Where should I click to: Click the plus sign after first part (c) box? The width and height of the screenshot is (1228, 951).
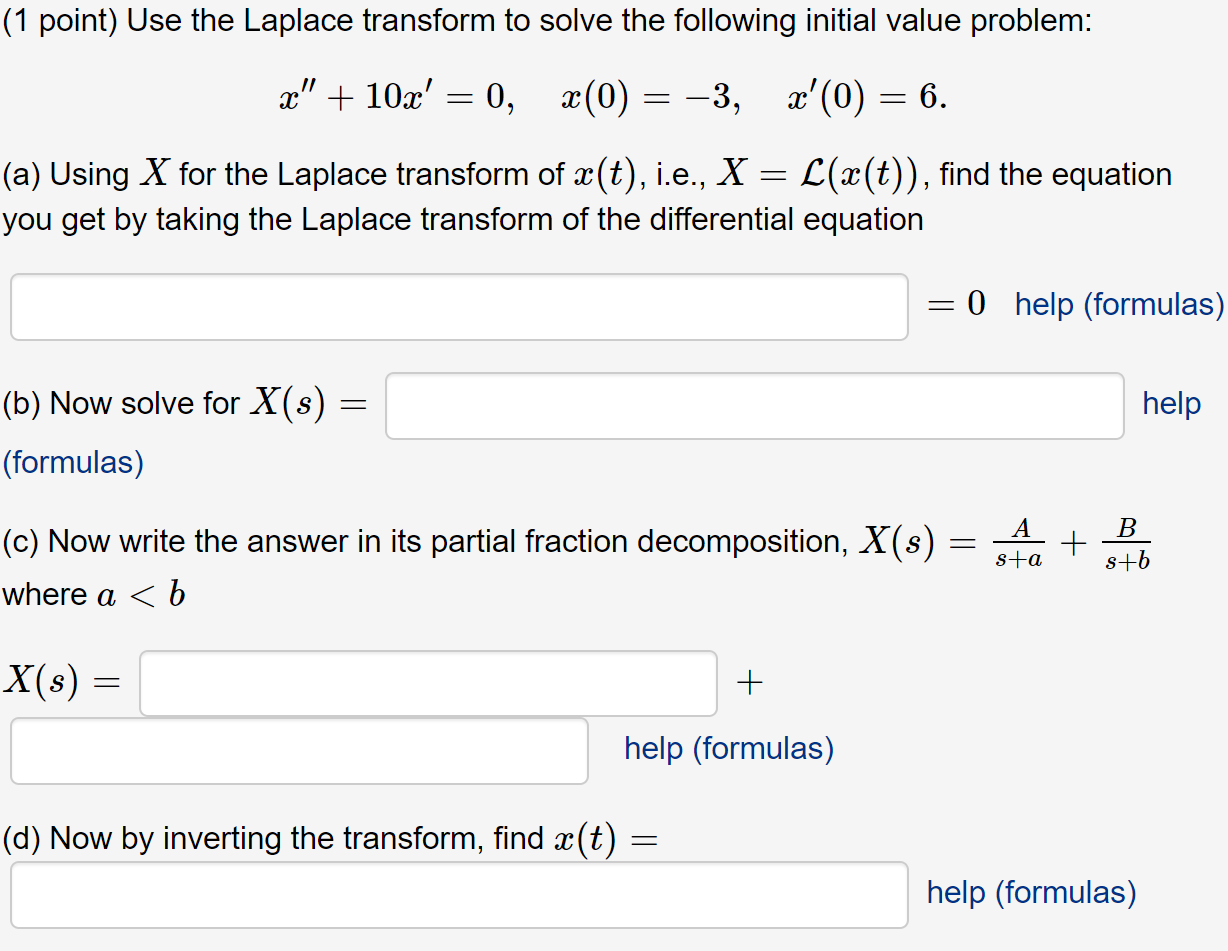click(748, 684)
